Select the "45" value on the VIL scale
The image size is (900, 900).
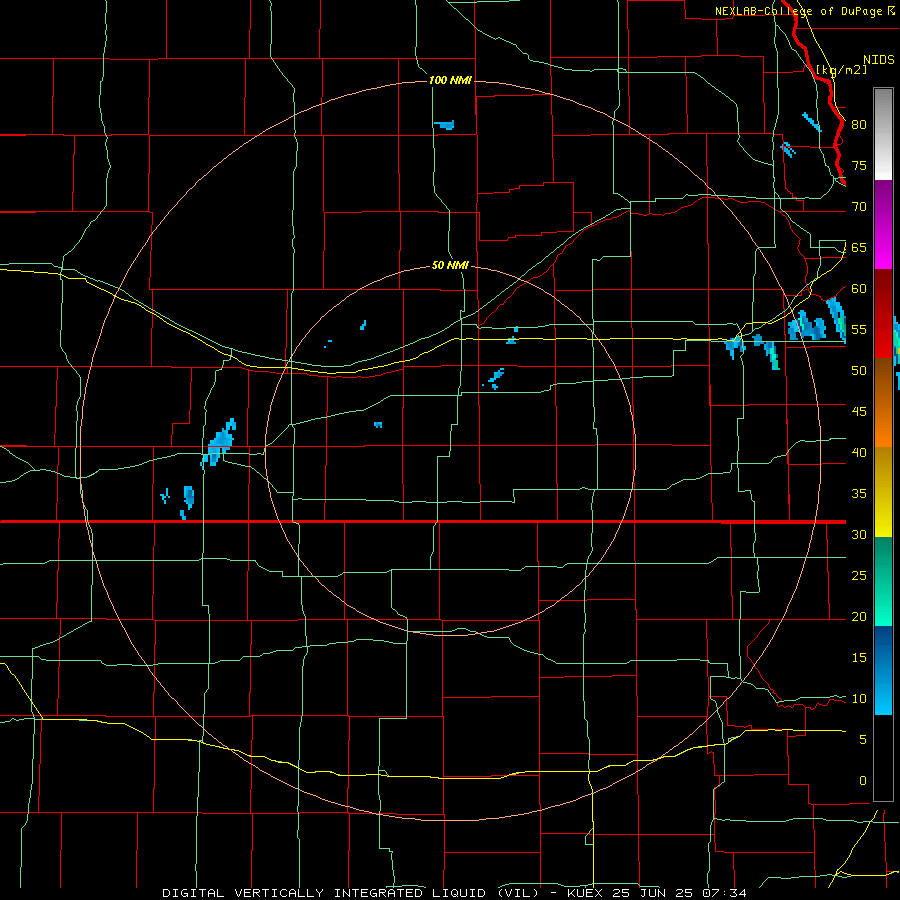(x=859, y=412)
